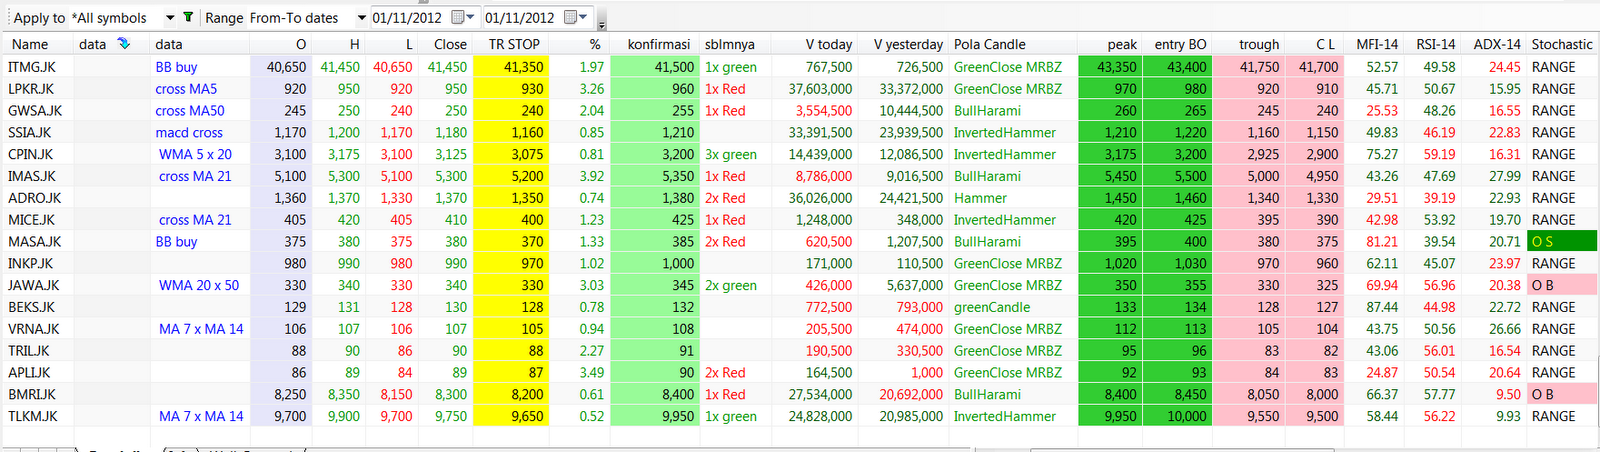This screenshot has height=452, width=1600.
Task: Open the end date calendar picker
Action: pos(575,17)
